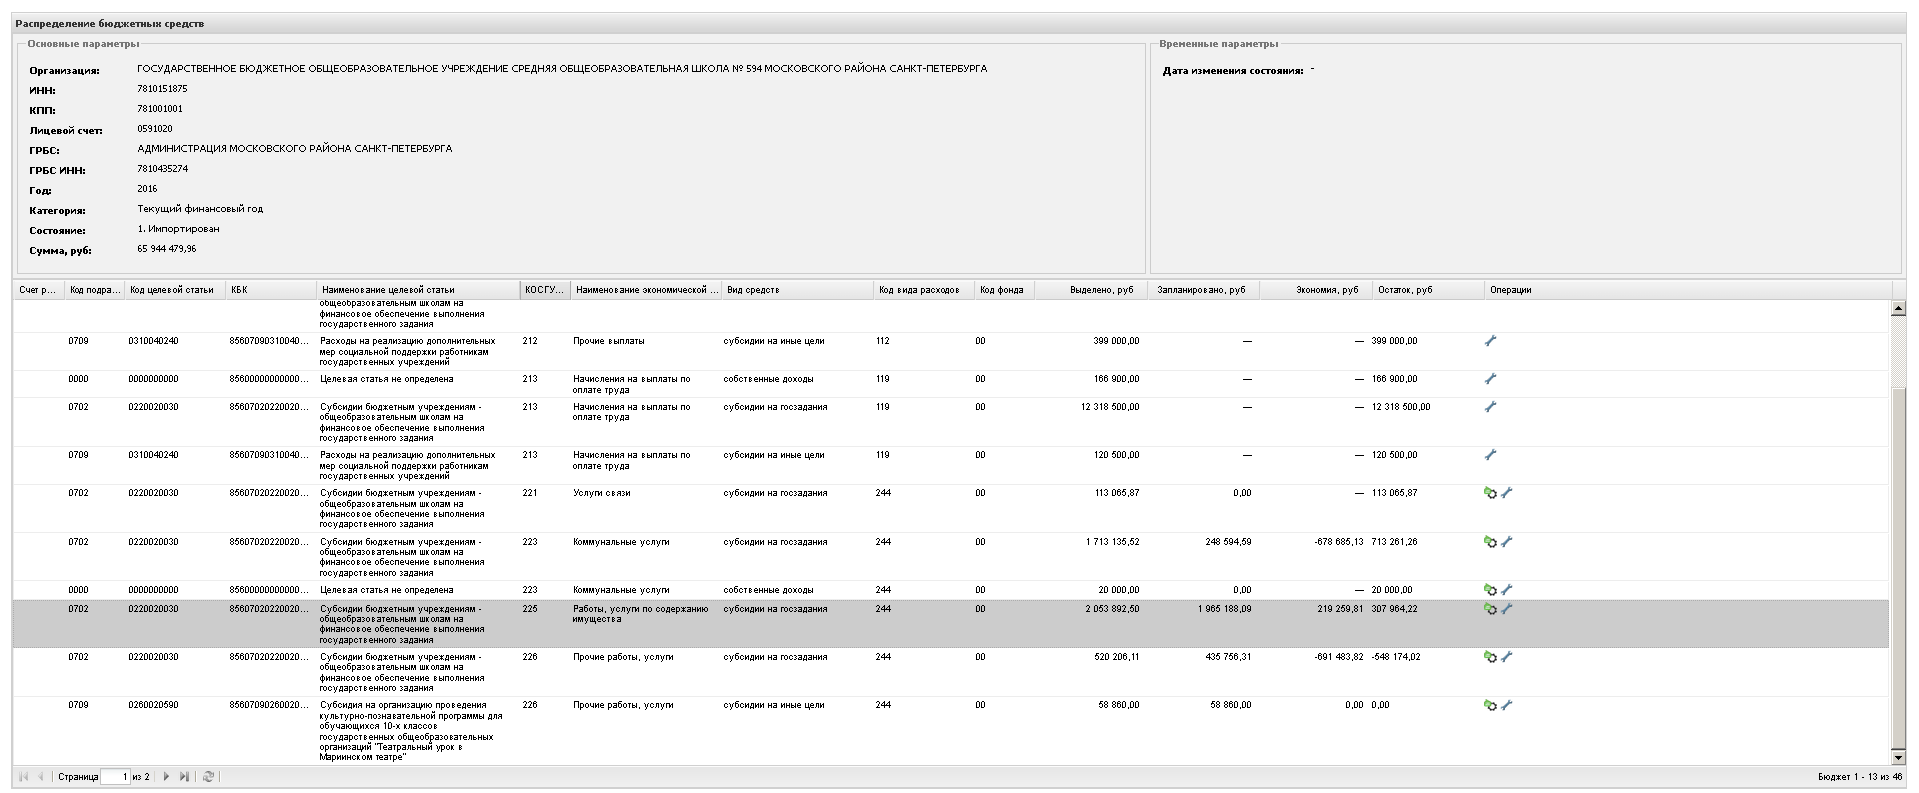
Task: Click wrench icon in 166 900,00 row
Action: pyautogui.click(x=1490, y=379)
